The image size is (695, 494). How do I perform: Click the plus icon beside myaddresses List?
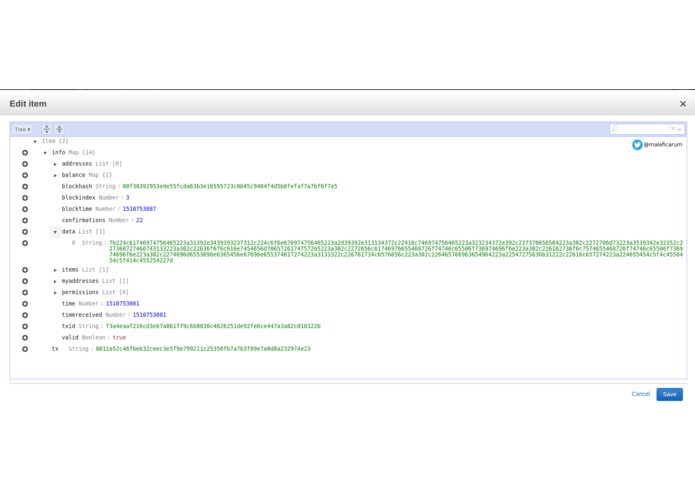pos(25,281)
